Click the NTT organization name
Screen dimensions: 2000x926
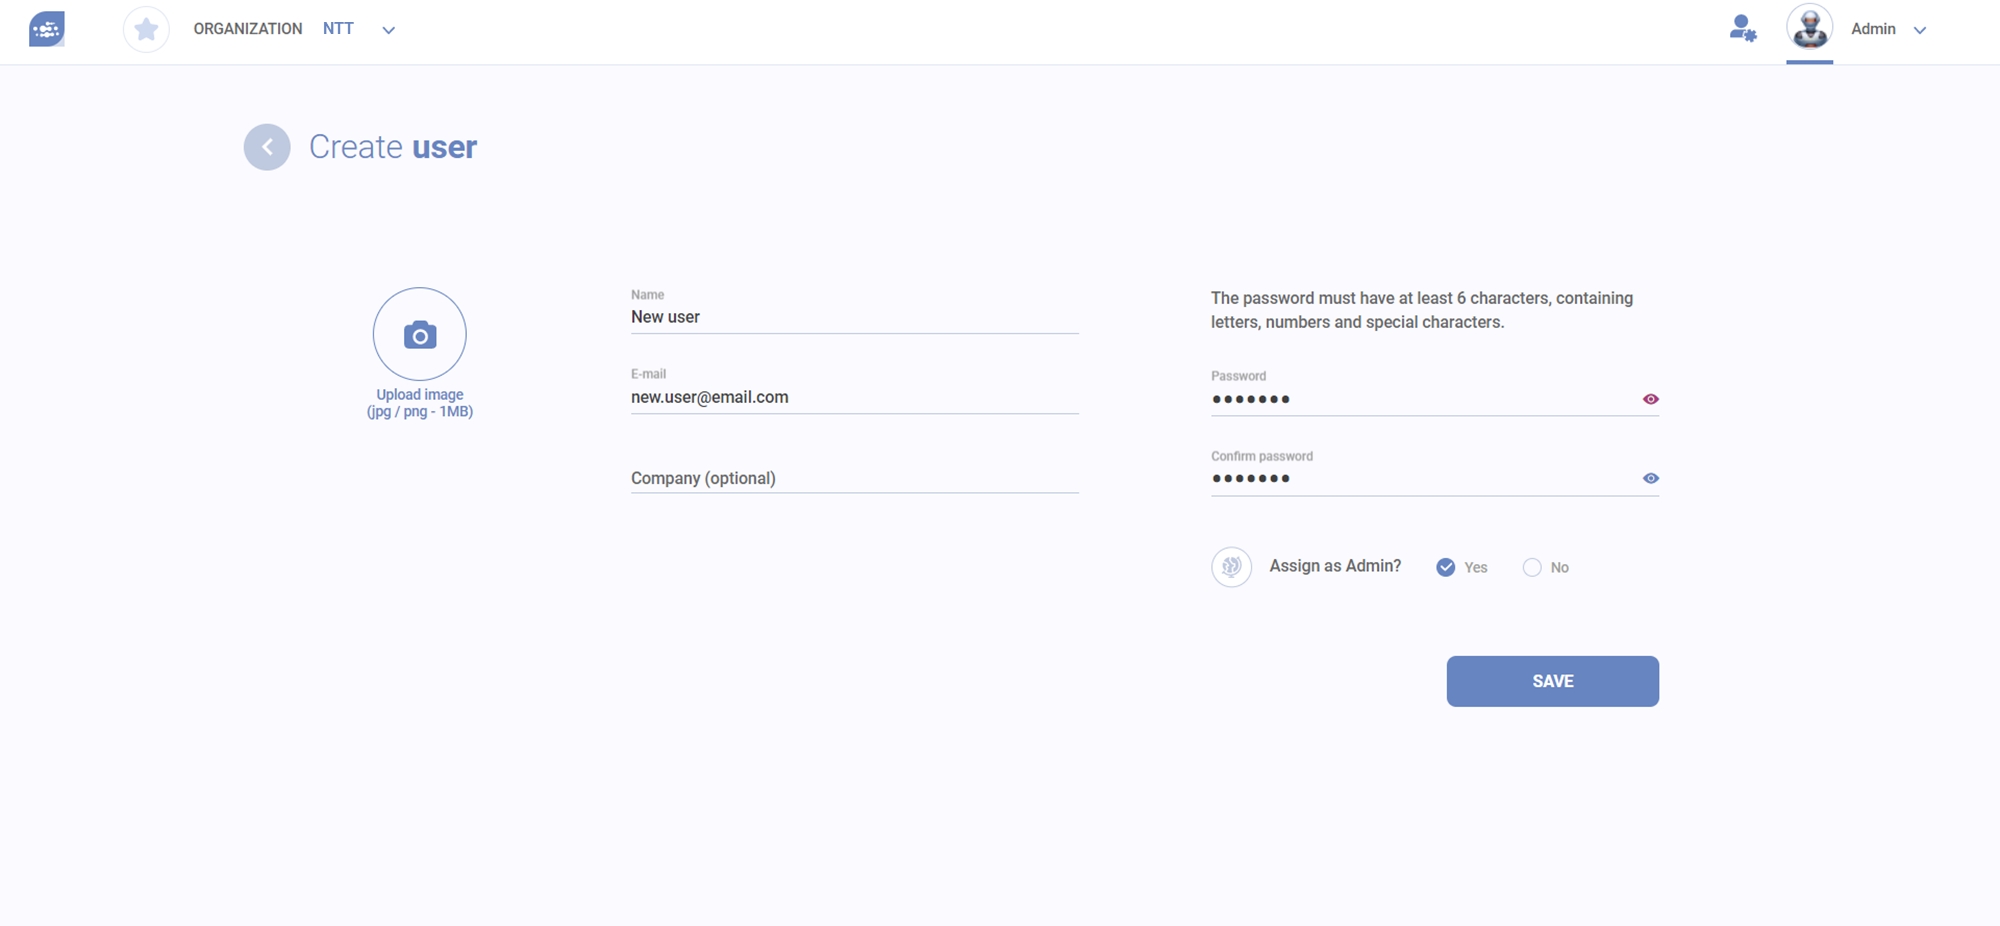pyautogui.click(x=338, y=29)
